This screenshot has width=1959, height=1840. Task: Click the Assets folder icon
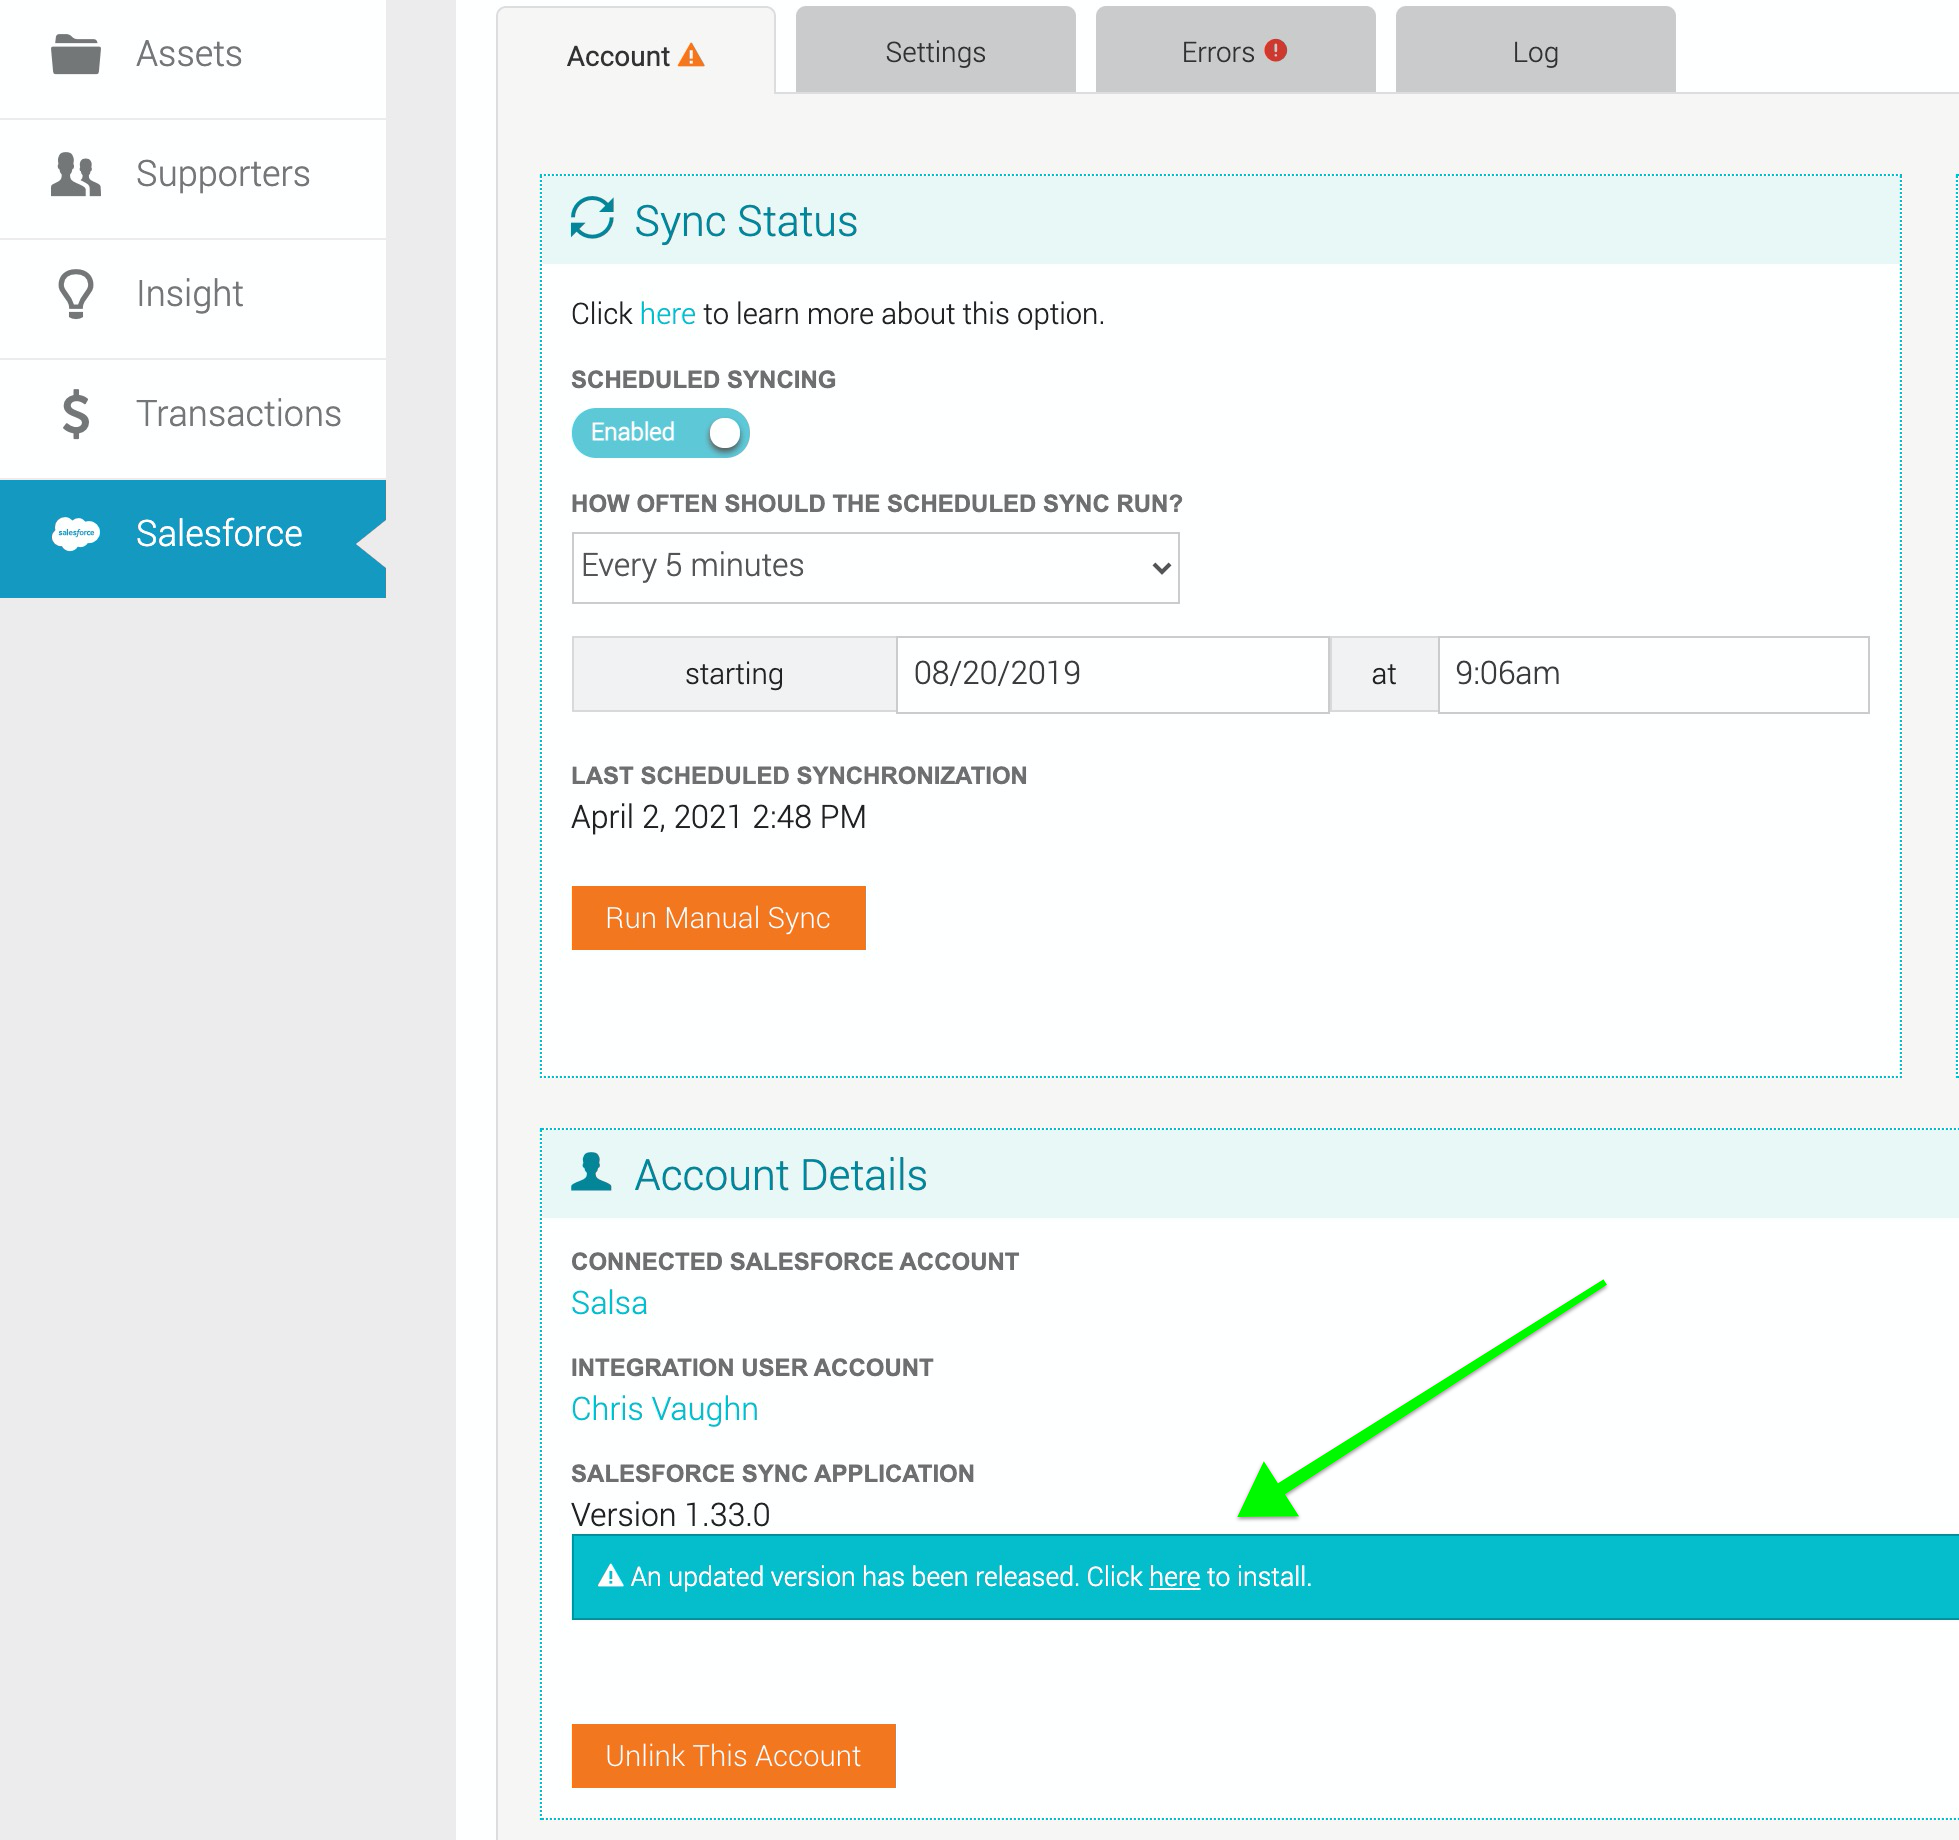[x=76, y=54]
